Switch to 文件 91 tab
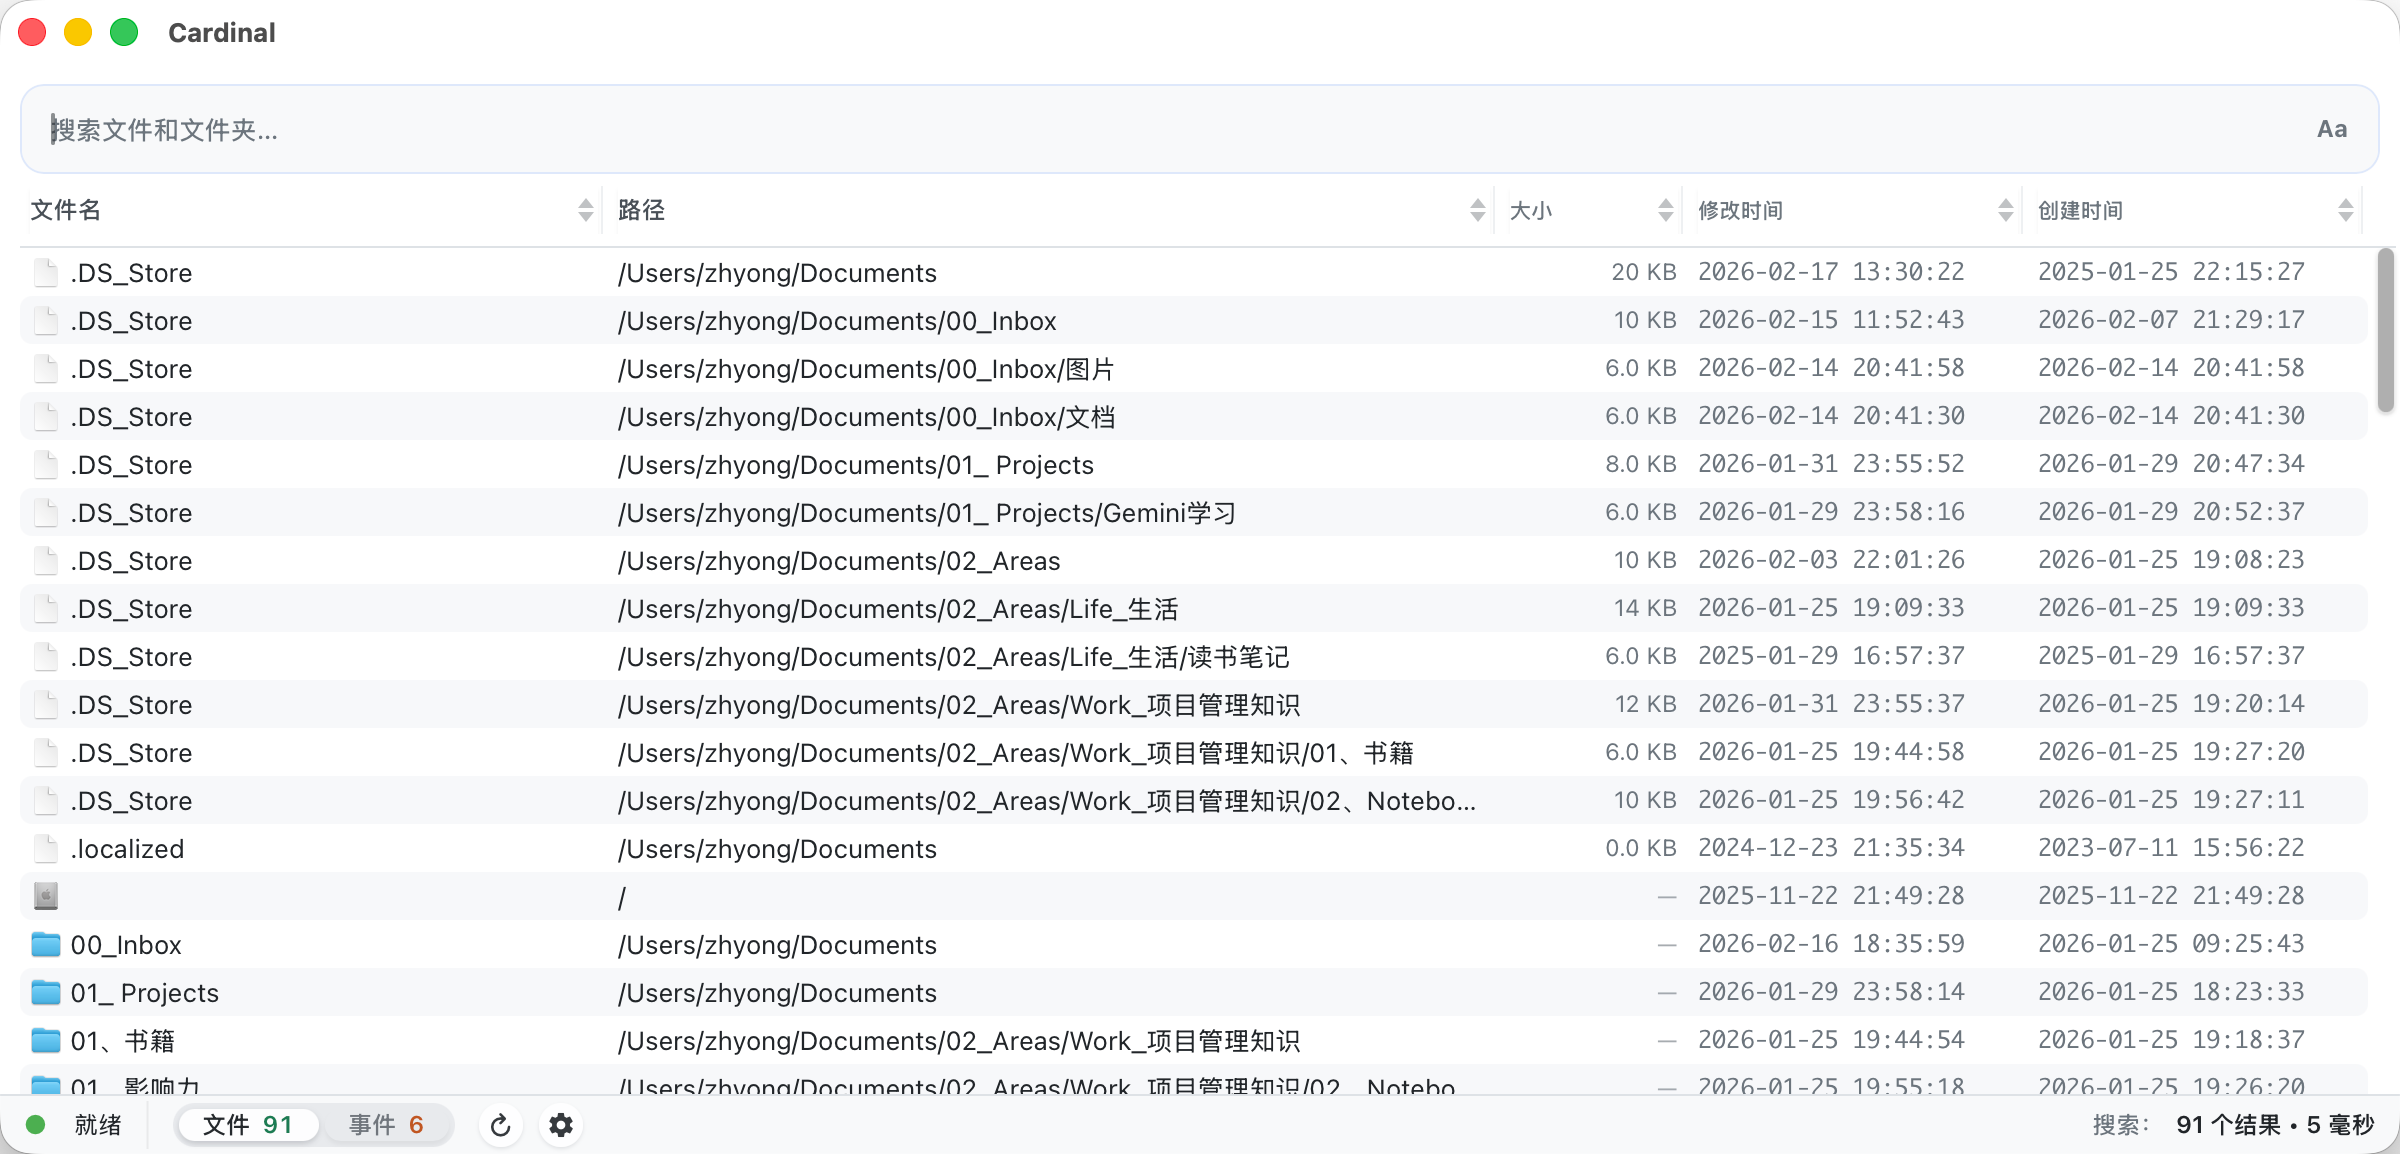The height and width of the screenshot is (1154, 2400). tap(248, 1125)
